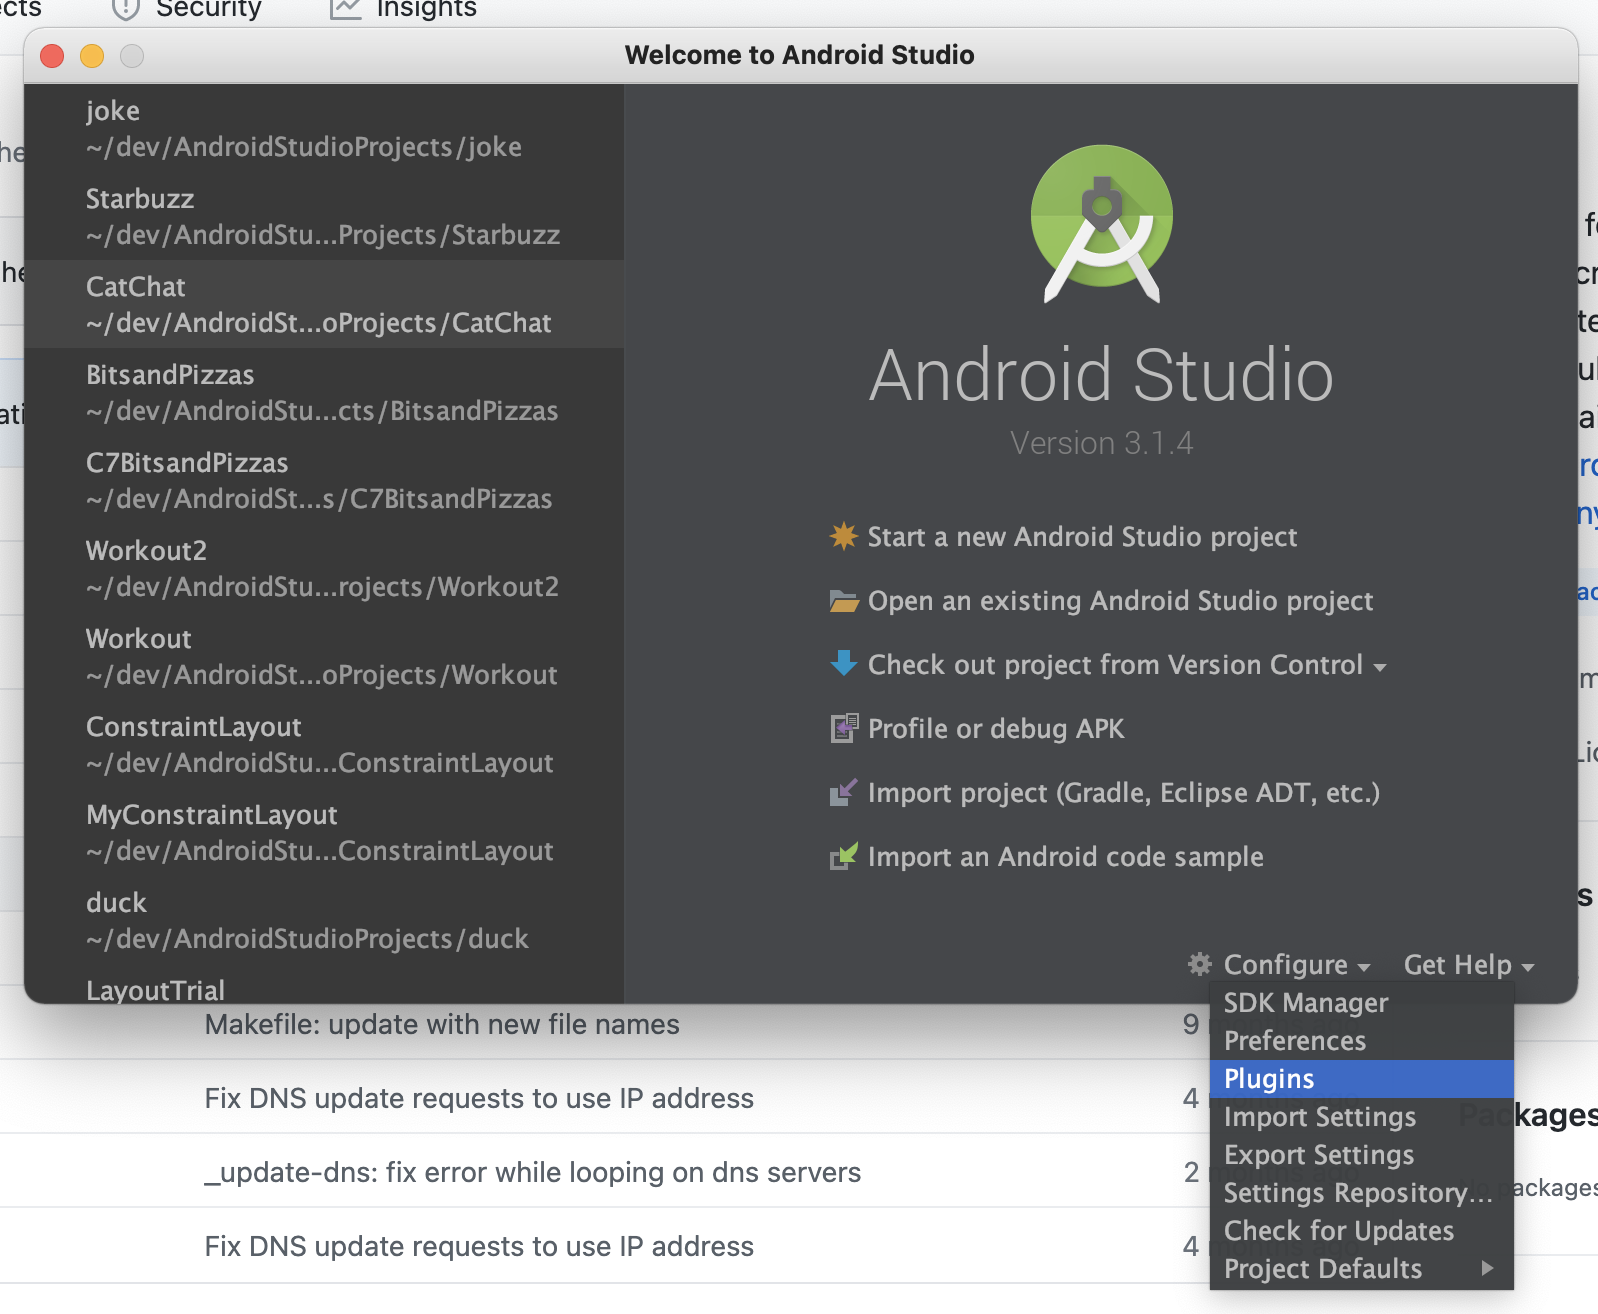
Task: Choose Import project (Gradle, Eclipse ADT, etc.)
Action: pos(1124,793)
